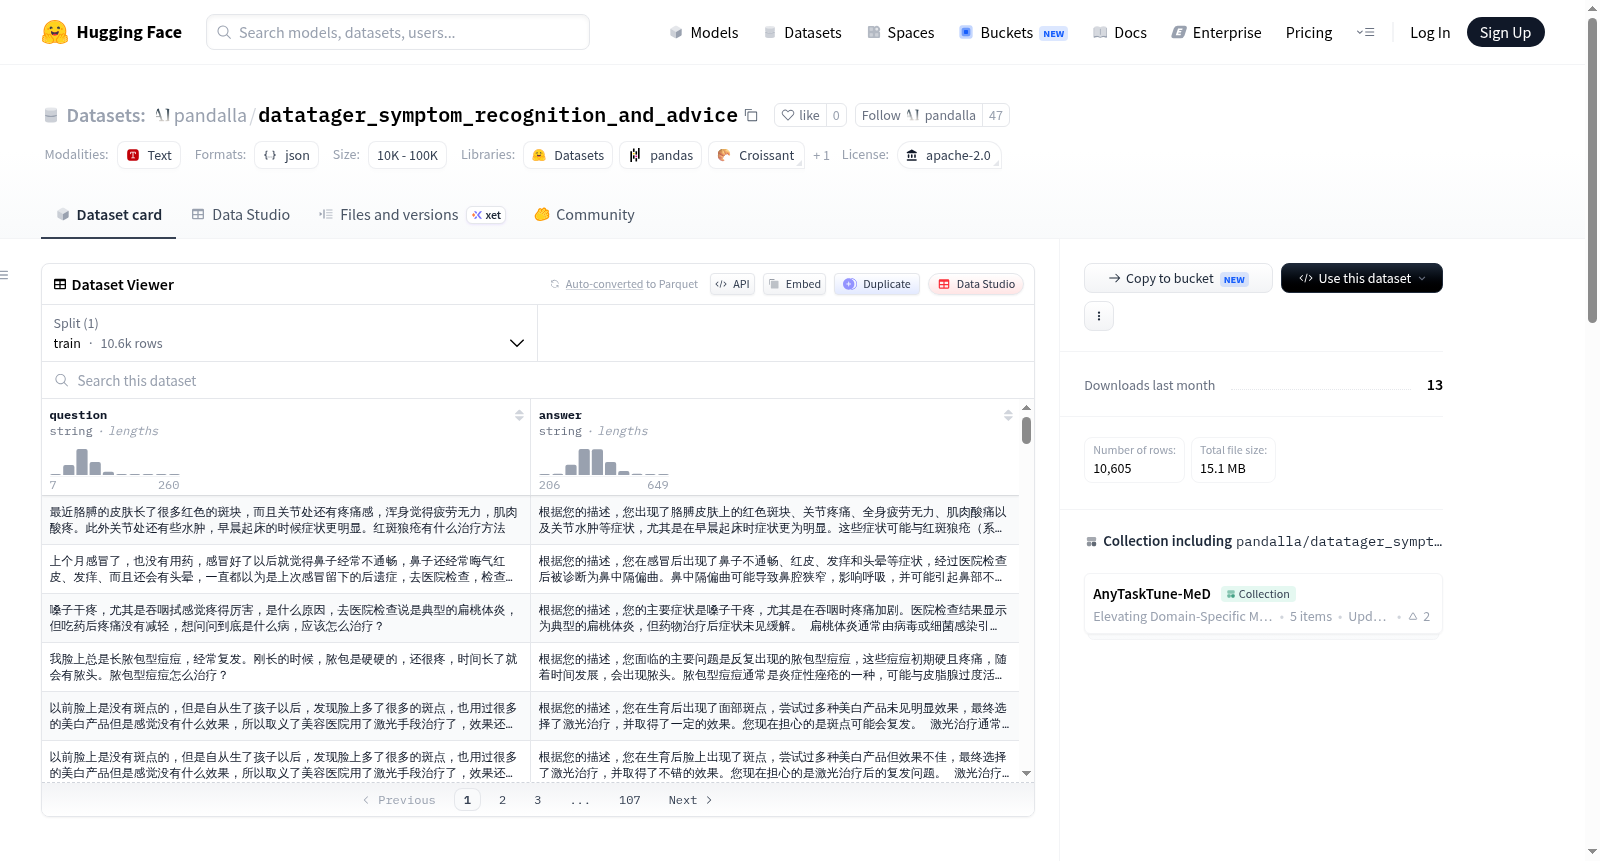Viewport: 1600px width, 861px height.
Task: Click Log In
Action: 1429,32
